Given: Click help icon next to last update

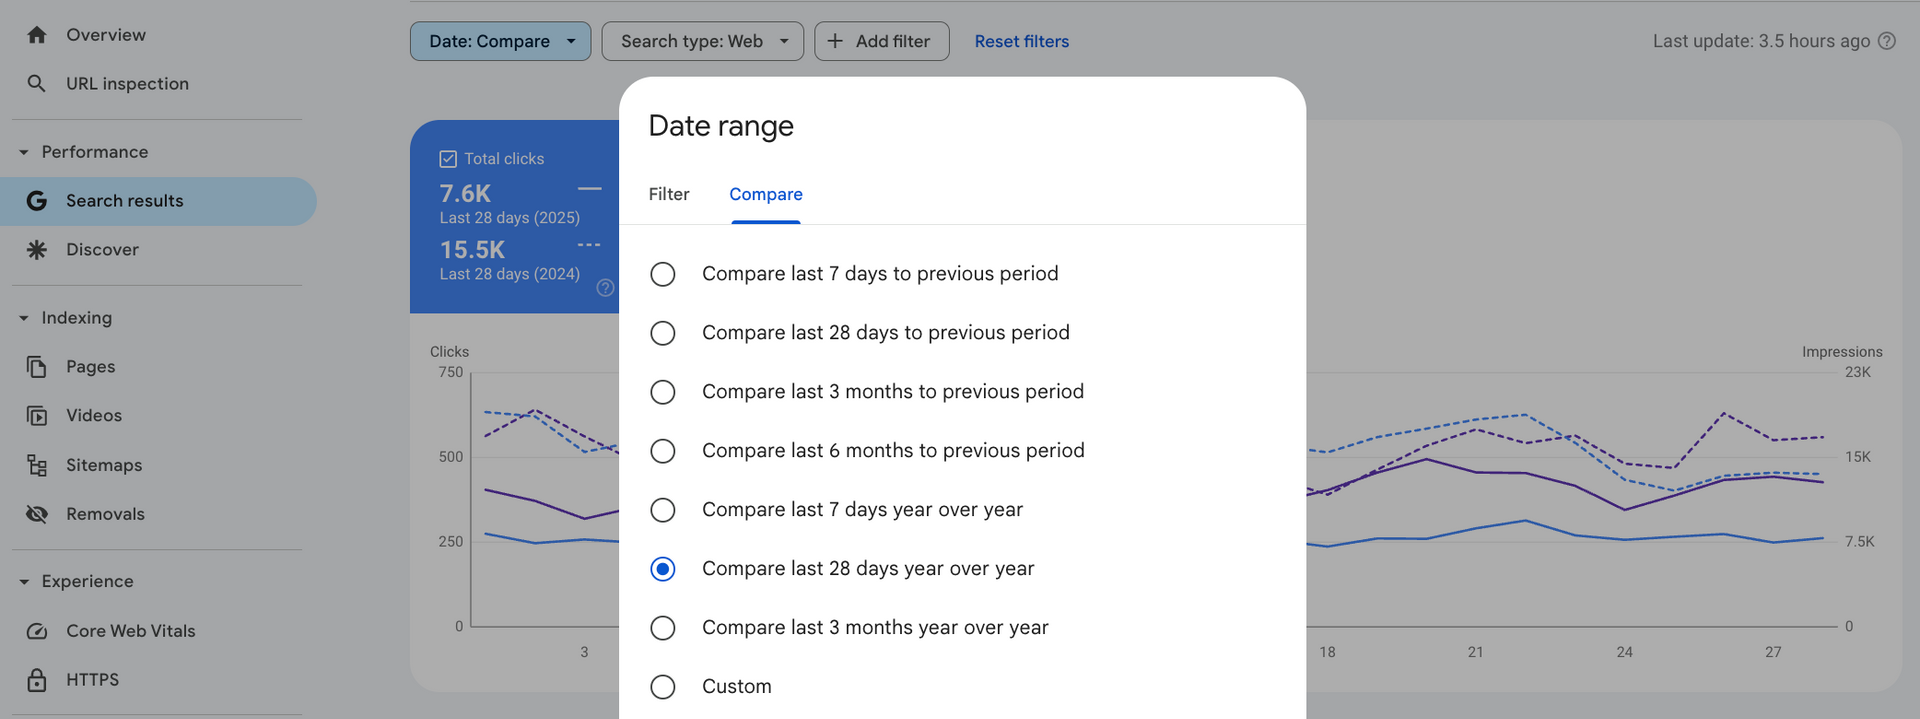Looking at the screenshot, I should click(x=1887, y=41).
